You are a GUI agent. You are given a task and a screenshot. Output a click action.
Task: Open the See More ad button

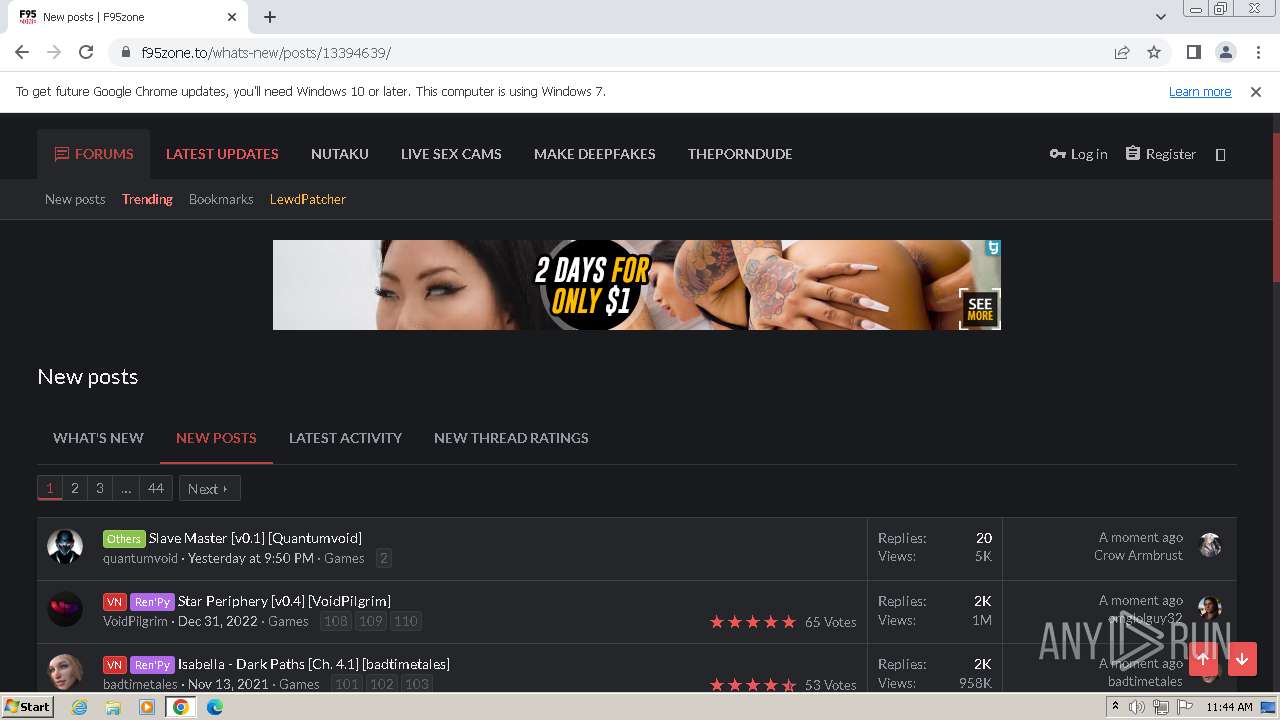[980, 308]
